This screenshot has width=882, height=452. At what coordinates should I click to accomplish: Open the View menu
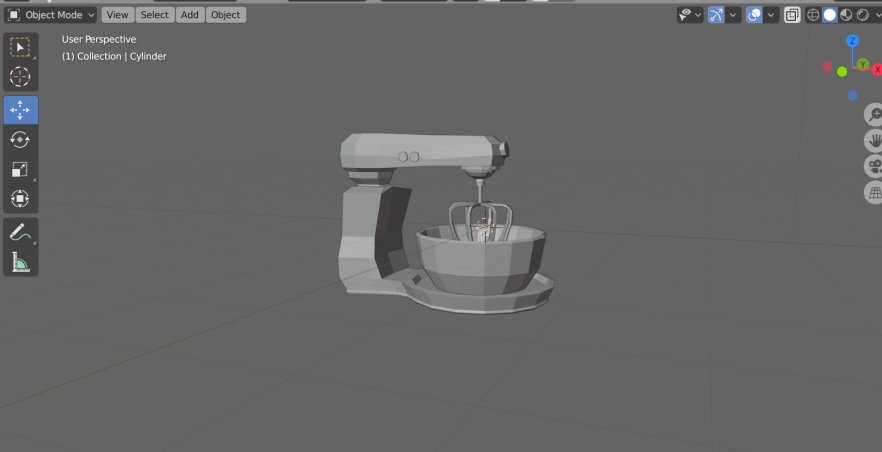[x=118, y=15]
